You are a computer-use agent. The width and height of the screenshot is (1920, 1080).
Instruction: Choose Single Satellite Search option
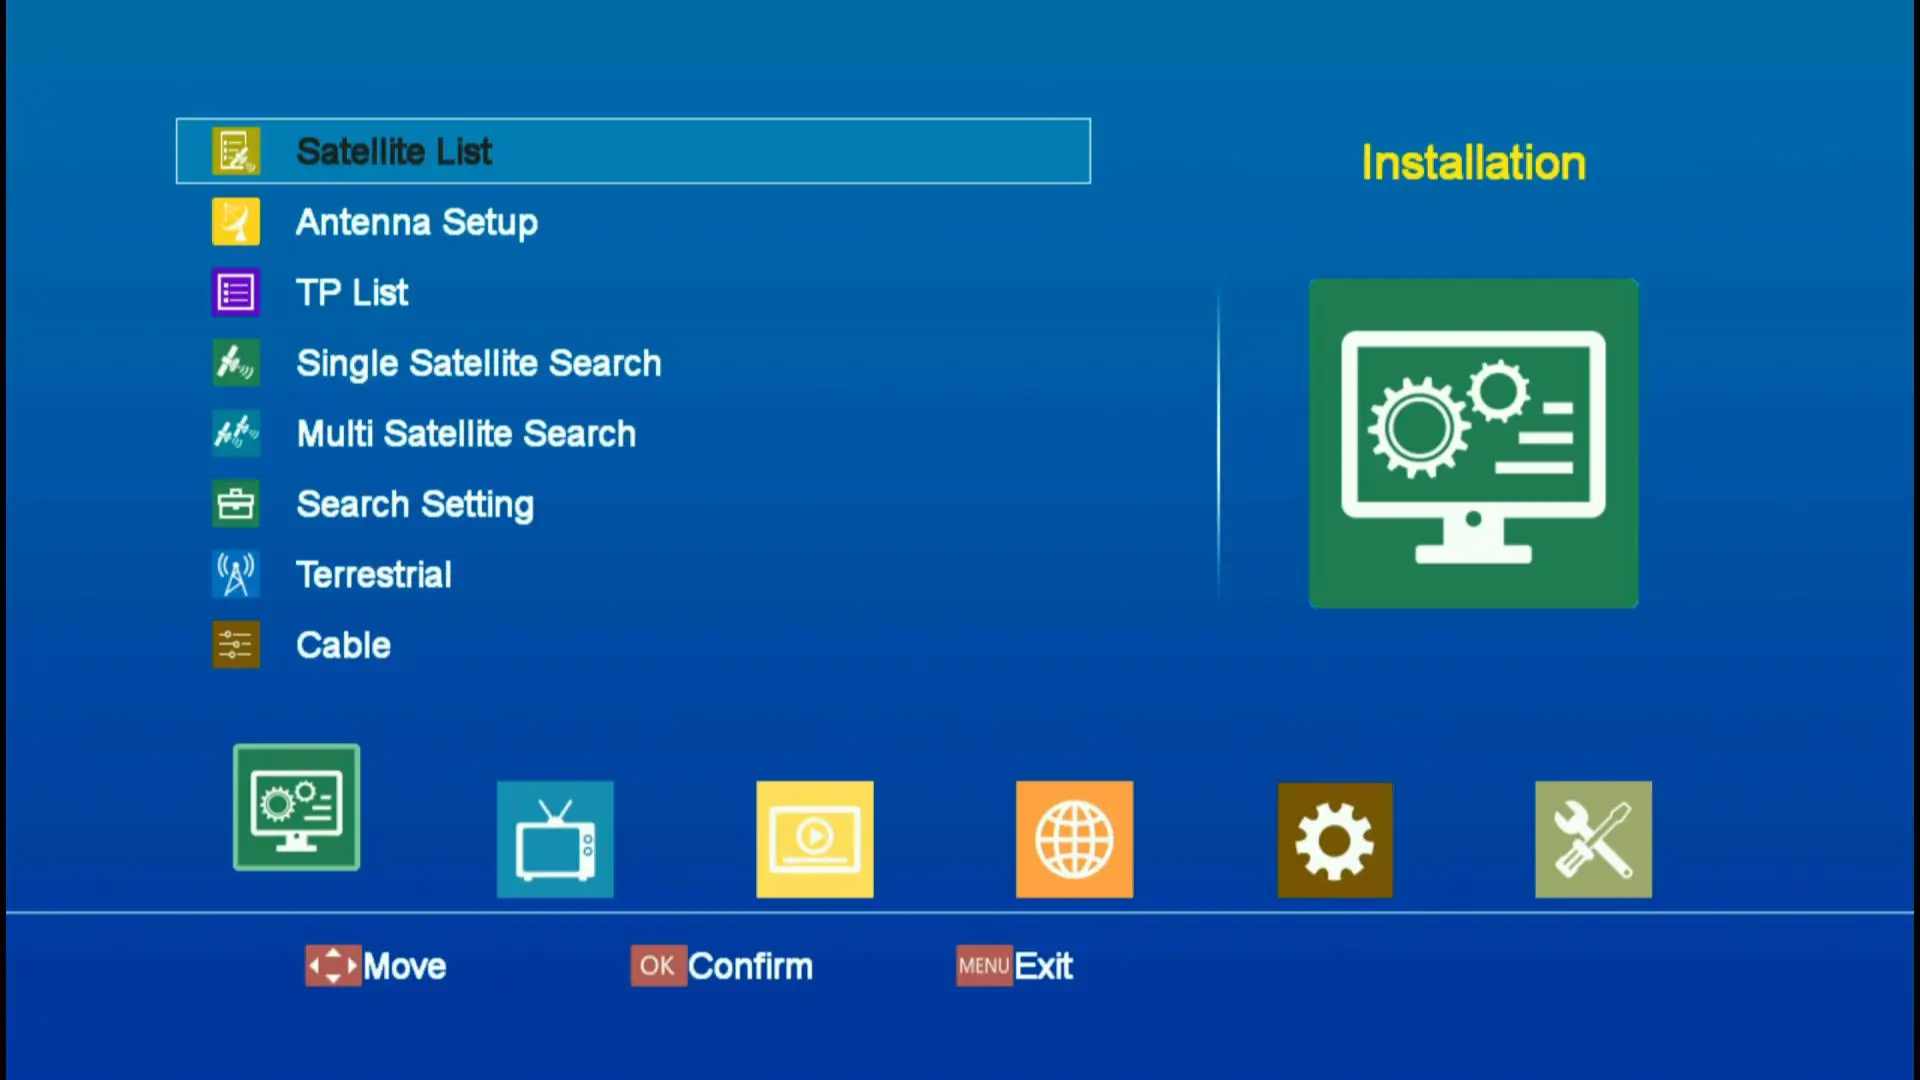point(478,363)
